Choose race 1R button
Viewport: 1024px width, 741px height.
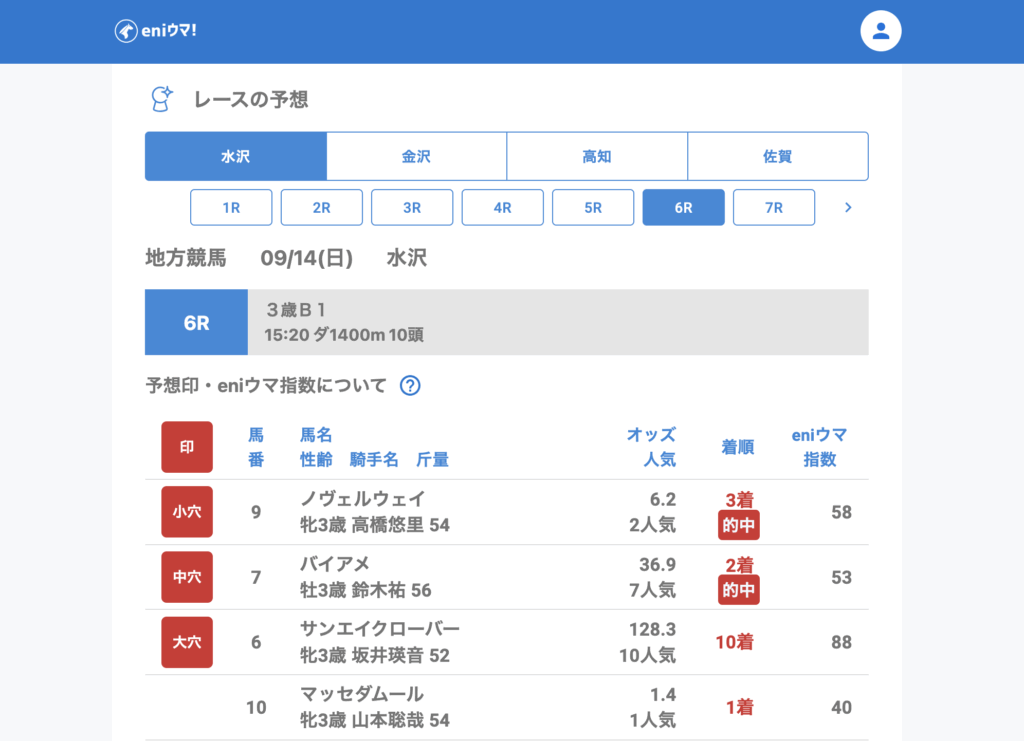pyautogui.click(x=231, y=208)
